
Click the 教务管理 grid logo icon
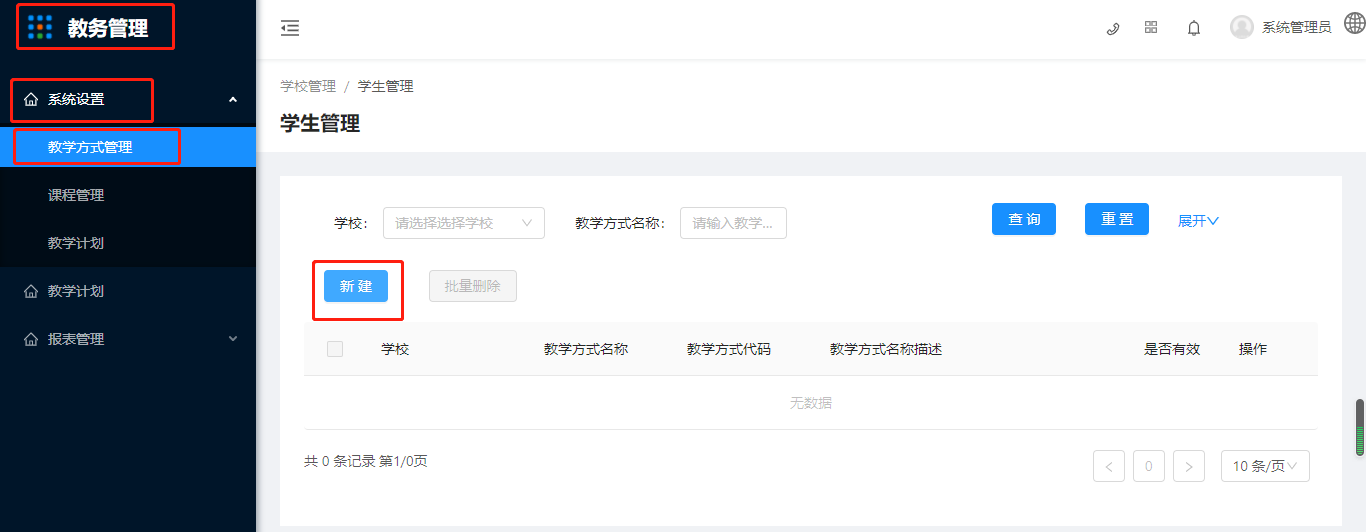(x=40, y=27)
